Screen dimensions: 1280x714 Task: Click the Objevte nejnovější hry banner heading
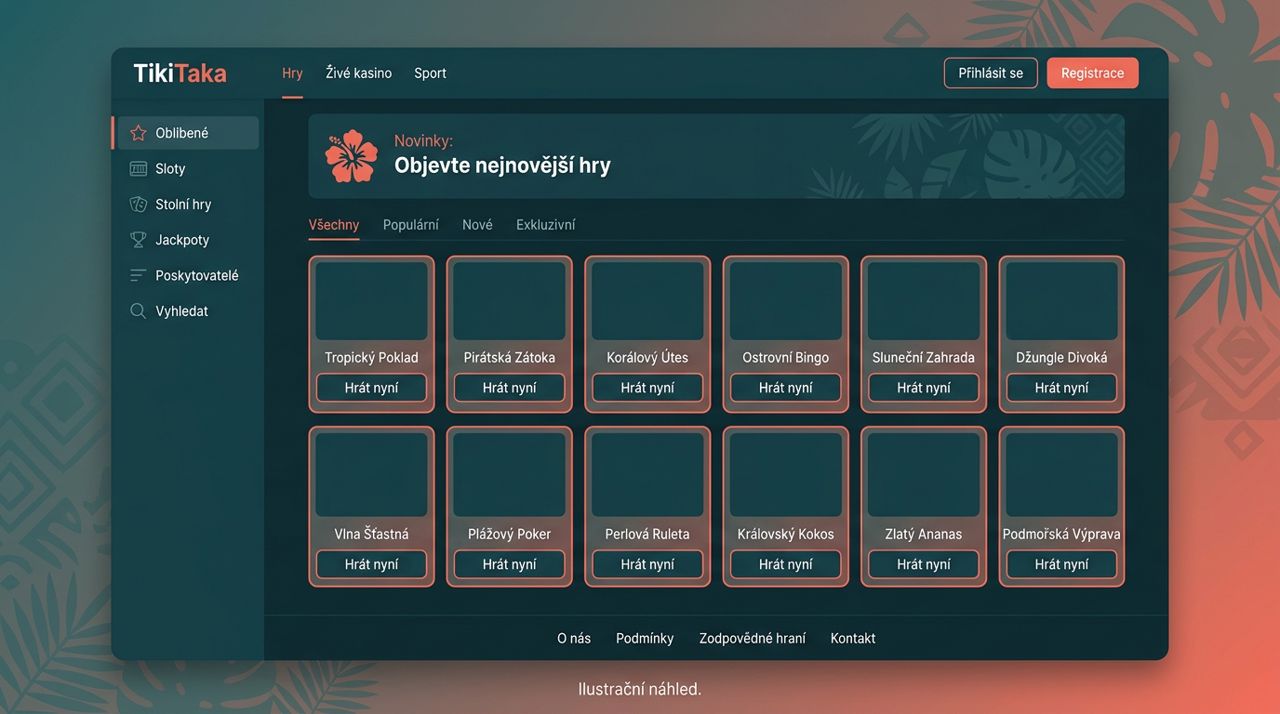(502, 166)
